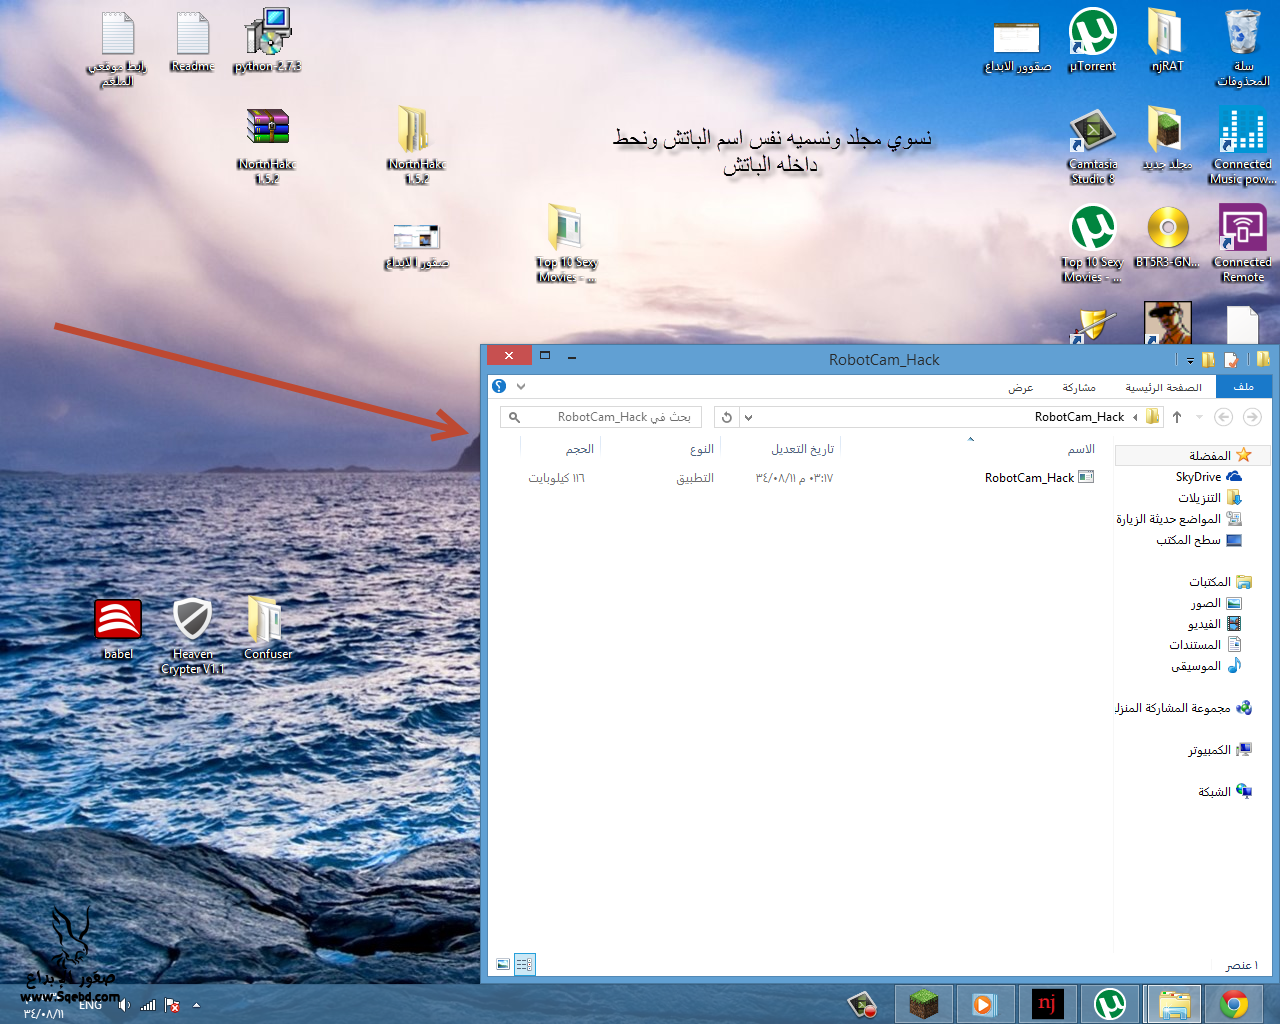Click the Minecraft block taskbar icon

tap(923, 1003)
